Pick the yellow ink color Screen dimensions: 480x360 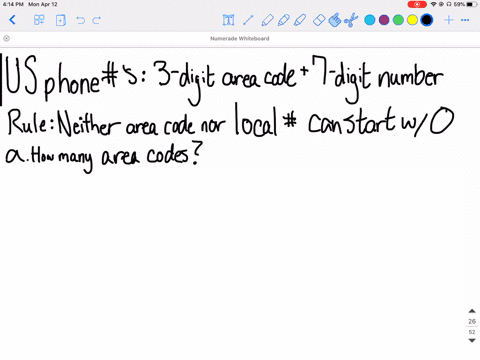point(412,20)
